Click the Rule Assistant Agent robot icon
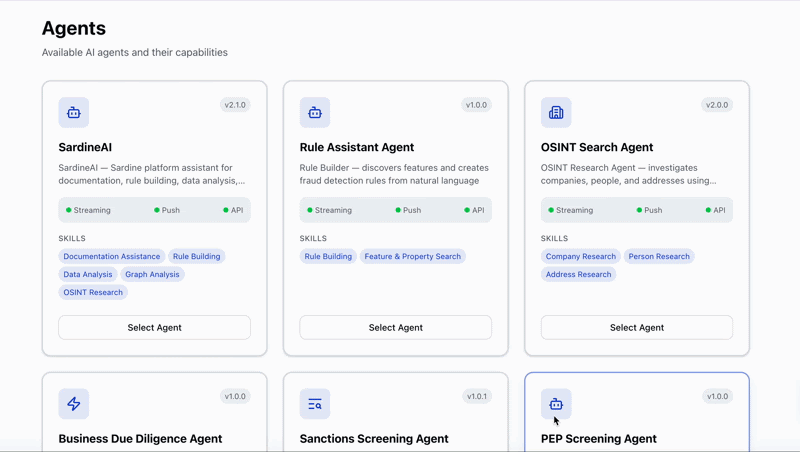The height and width of the screenshot is (452, 800). (315, 112)
